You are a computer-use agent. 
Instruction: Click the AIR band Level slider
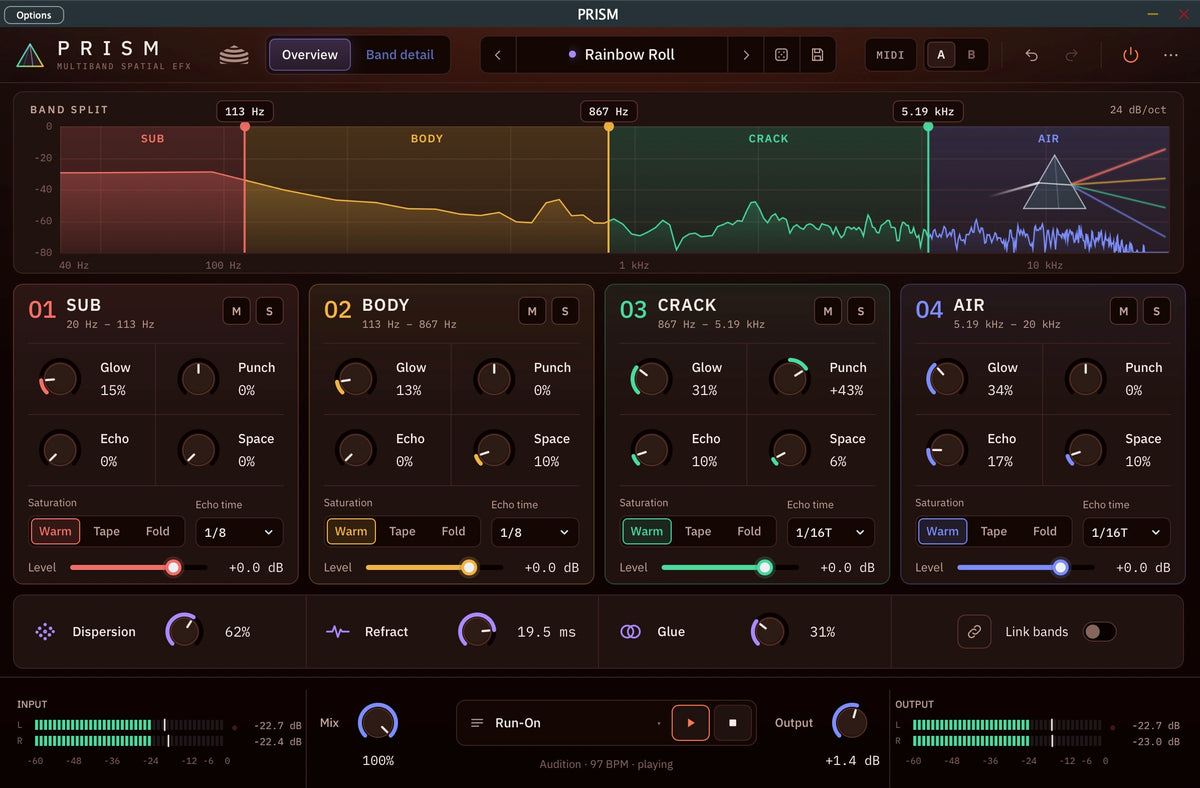(x=1025, y=567)
